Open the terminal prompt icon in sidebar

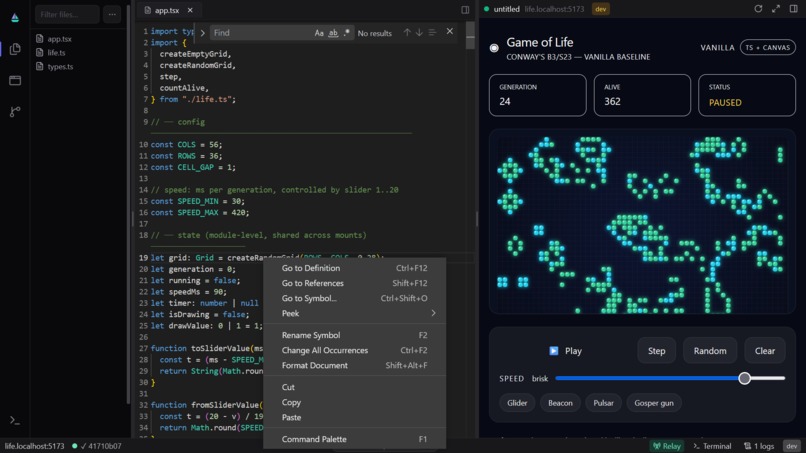[x=15, y=421]
